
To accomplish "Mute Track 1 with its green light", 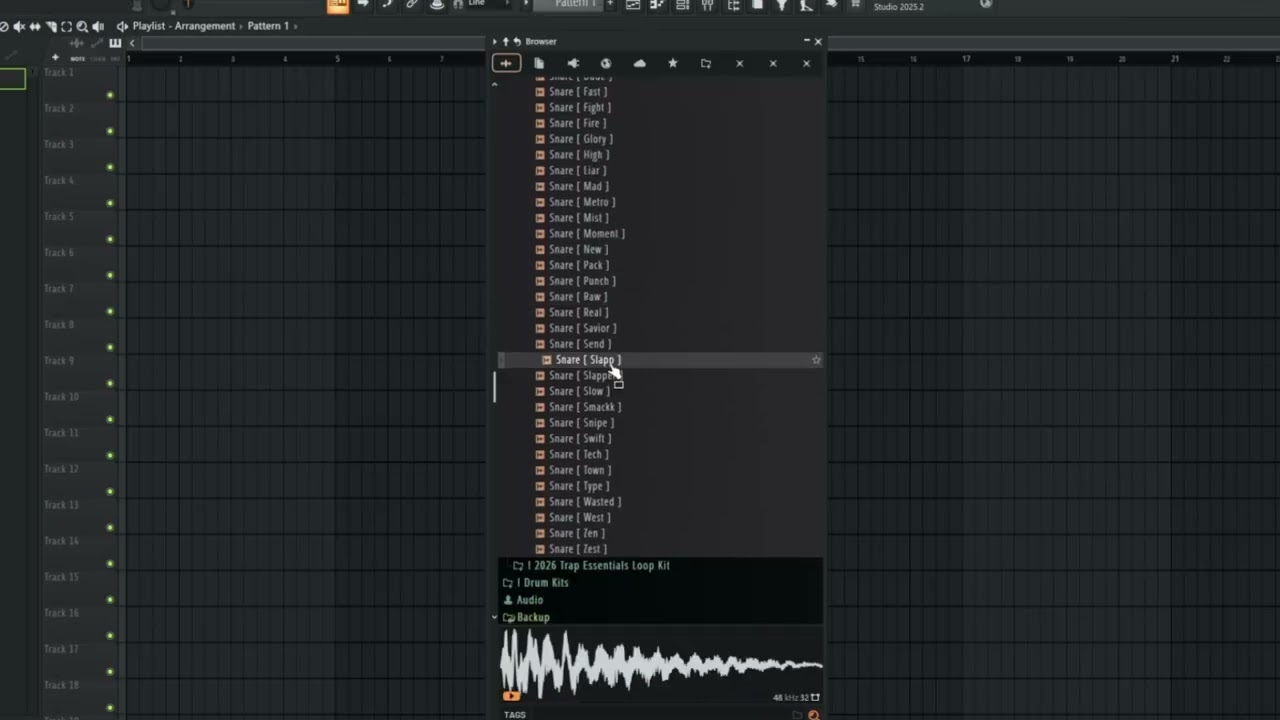I will (110, 95).
